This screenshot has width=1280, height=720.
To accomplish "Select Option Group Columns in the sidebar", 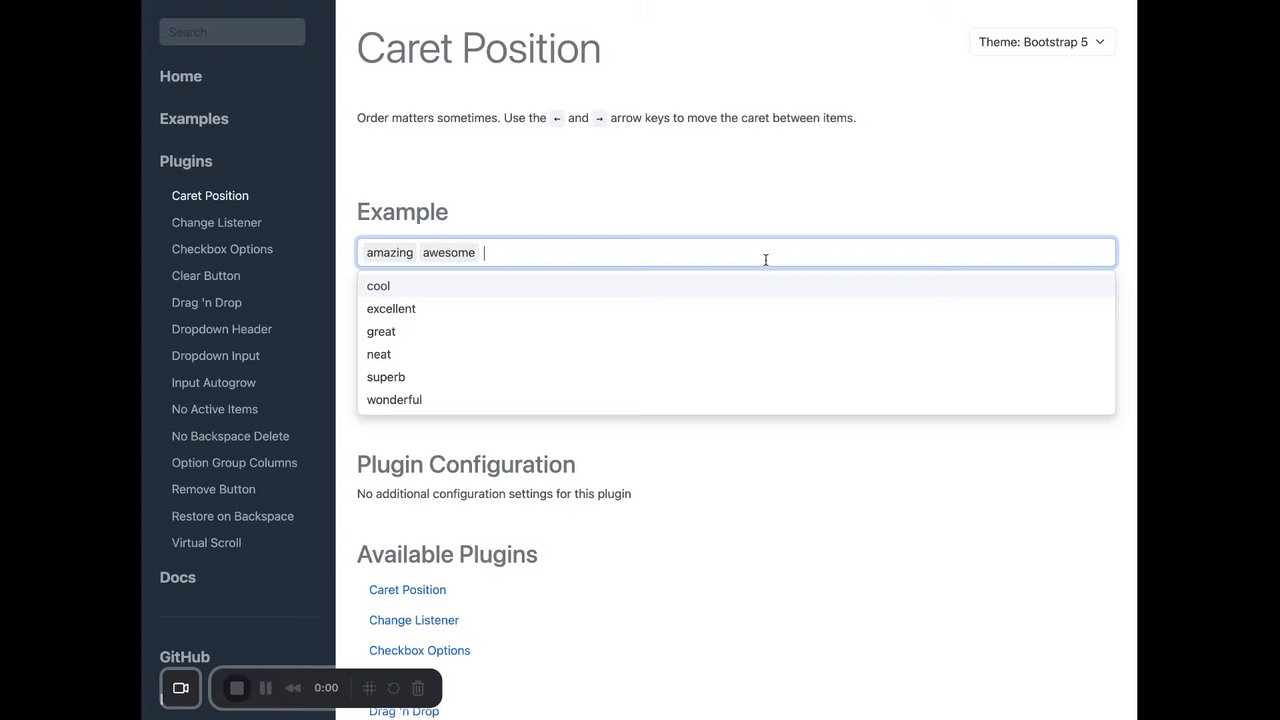I will 235,463.
